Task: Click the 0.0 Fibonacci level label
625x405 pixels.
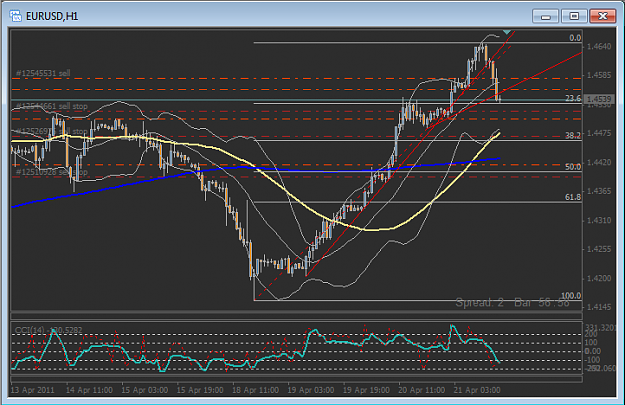Action: 575,38
